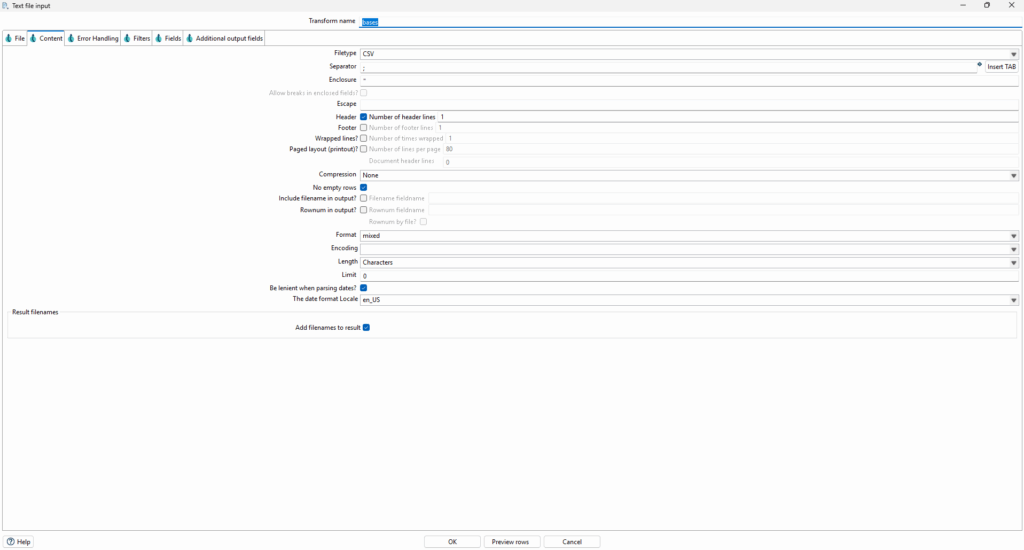Click the Preview rows button
This screenshot has width=1024, height=550.
pyautogui.click(x=511, y=542)
